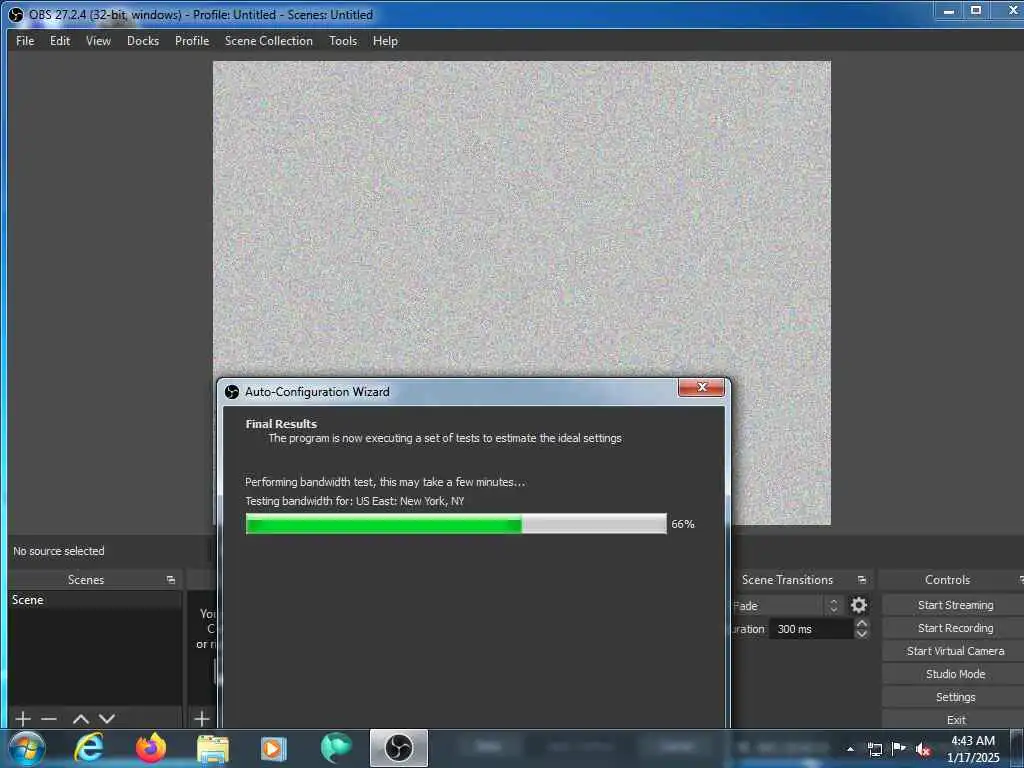This screenshot has height=768, width=1024.
Task: Click Start Virtual Camera button
Action: (x=954, y=650)
